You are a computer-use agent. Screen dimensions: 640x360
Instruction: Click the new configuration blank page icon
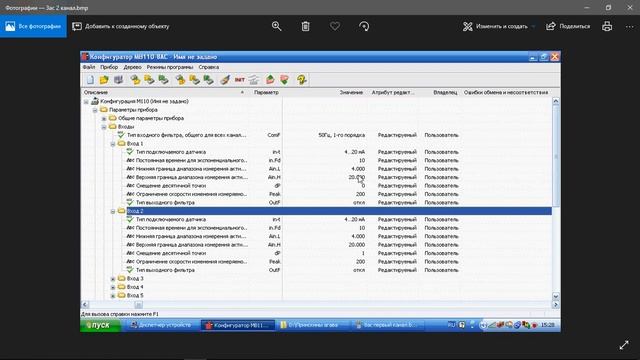click(90, 80)
